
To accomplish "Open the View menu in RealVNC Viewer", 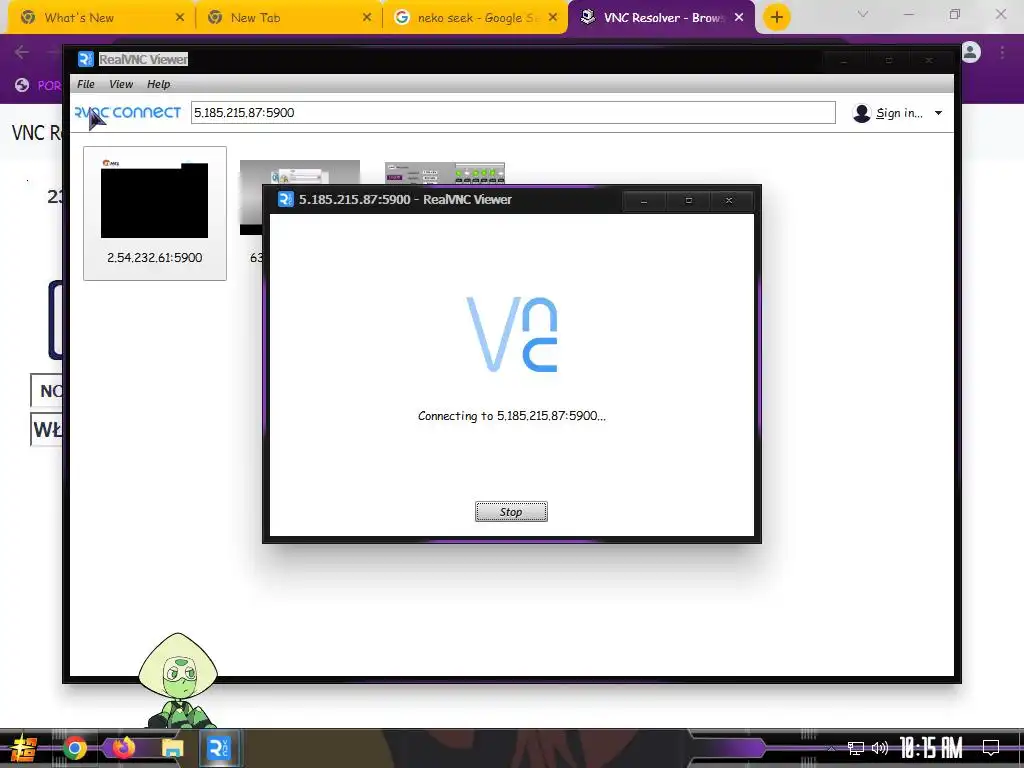I will pos(121,84).
